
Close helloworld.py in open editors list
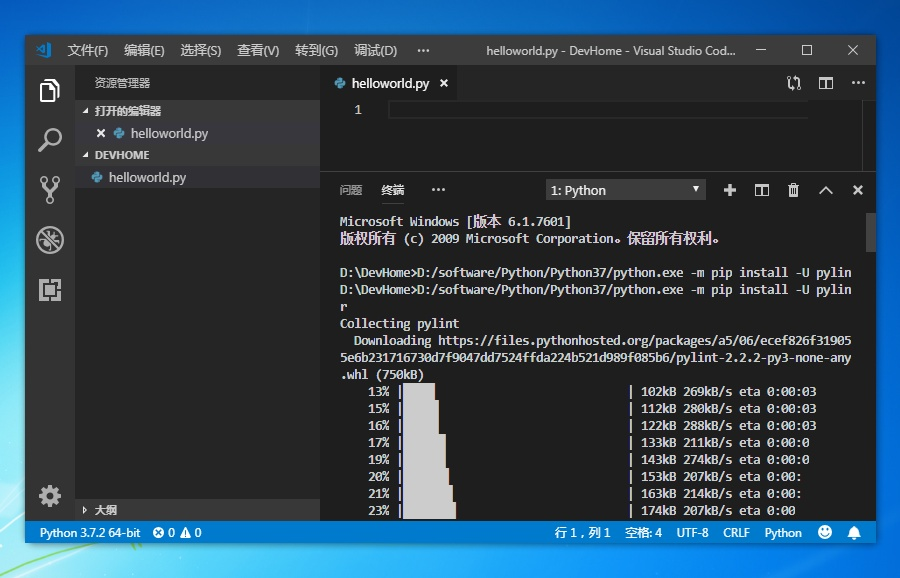point(101,133)
